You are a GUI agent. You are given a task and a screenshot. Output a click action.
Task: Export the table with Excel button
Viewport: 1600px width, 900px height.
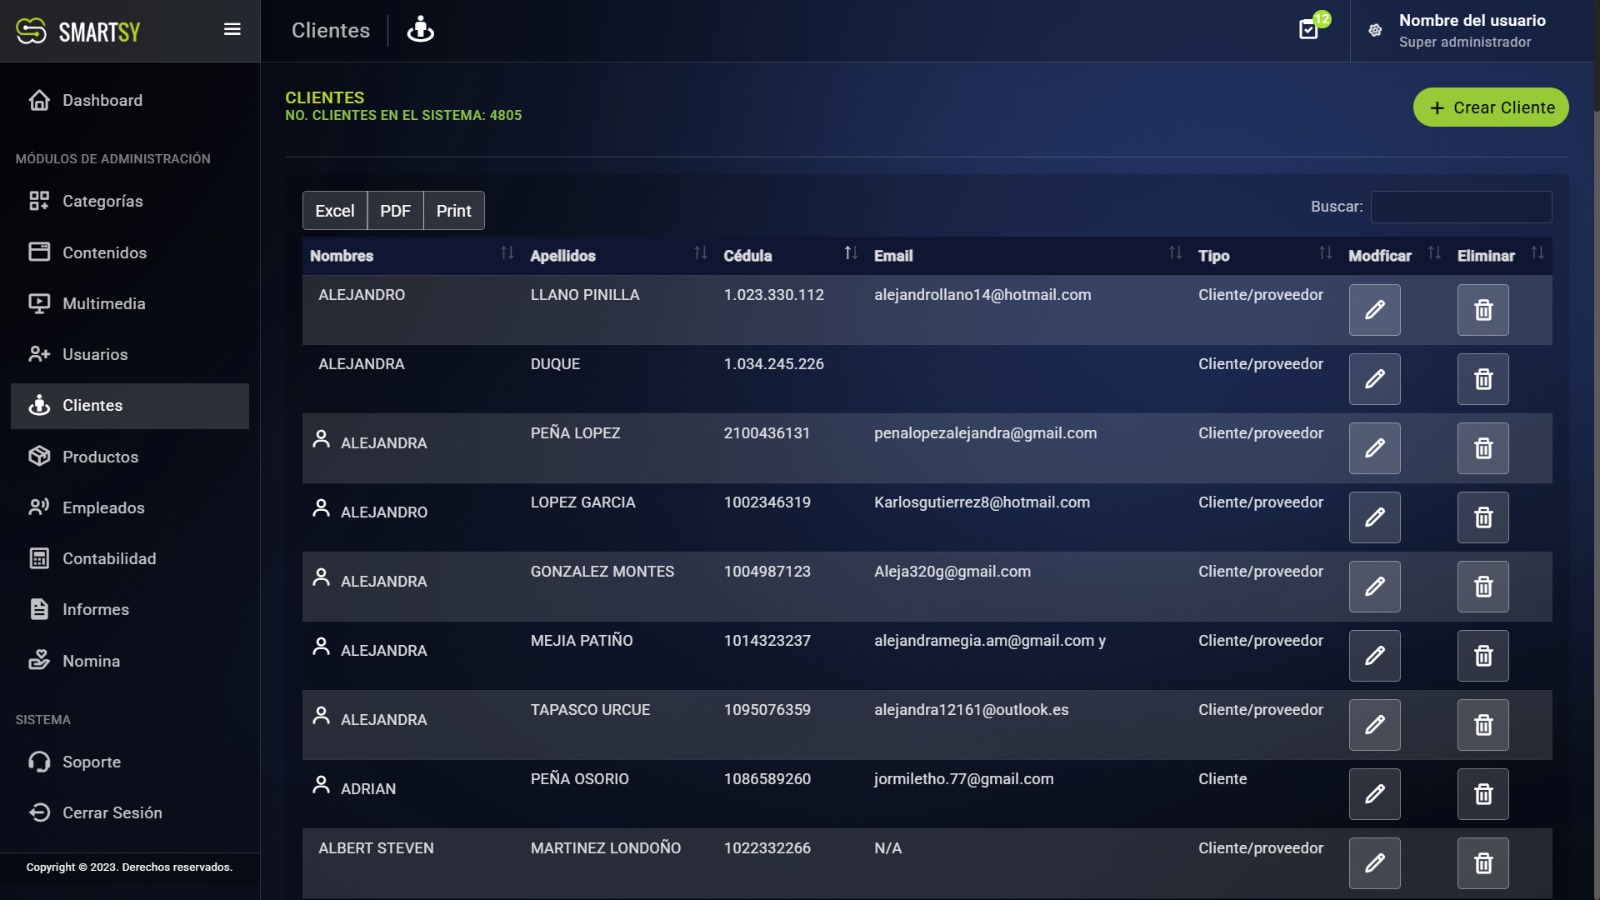pos(334,211)
